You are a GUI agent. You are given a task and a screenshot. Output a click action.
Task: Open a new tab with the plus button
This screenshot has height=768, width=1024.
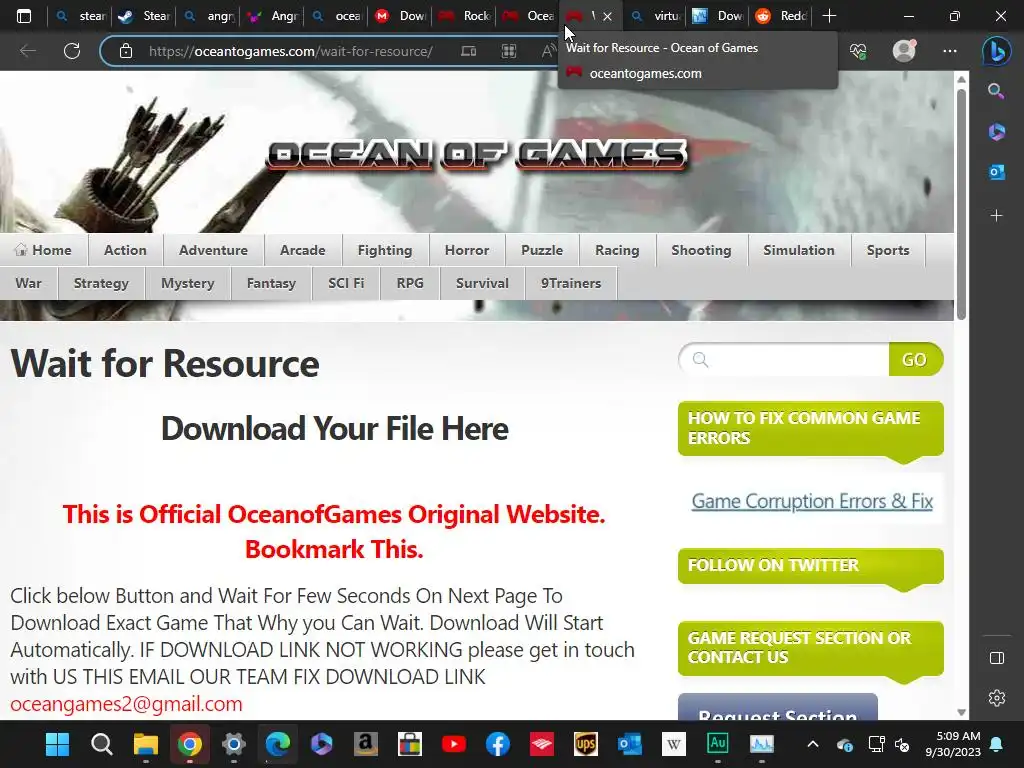[x=829, y=16]
